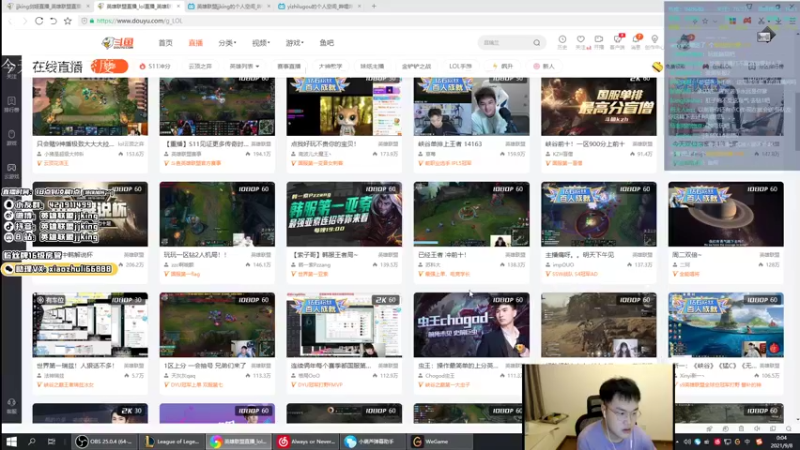Image resolution: width=800 pixels, height=450 pixels.
Task: Go to 首页 in the Douyu navigation
Action: [165, 43]
